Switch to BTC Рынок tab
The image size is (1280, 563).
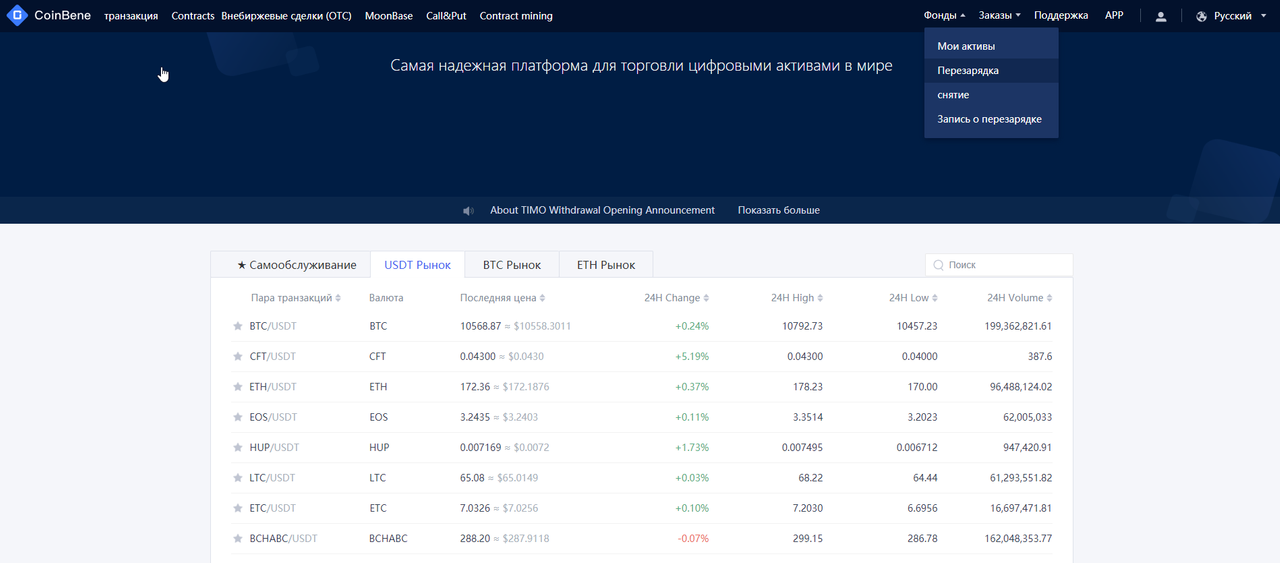(512, 265)
